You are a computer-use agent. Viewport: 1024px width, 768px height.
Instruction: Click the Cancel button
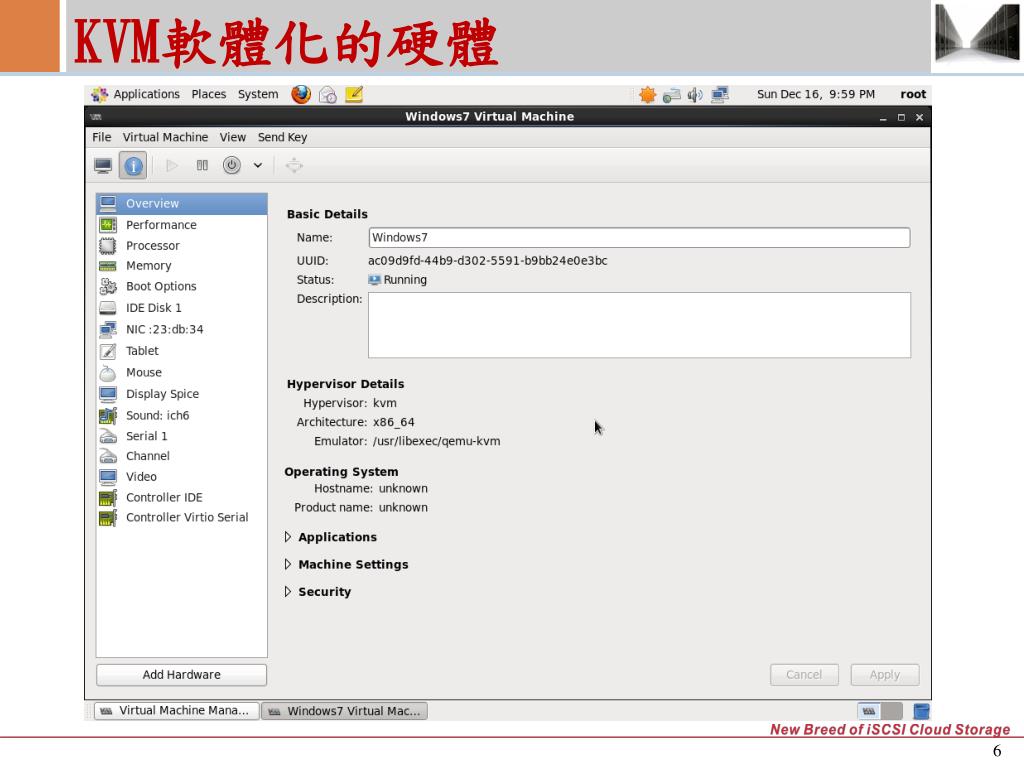(804, 675)
